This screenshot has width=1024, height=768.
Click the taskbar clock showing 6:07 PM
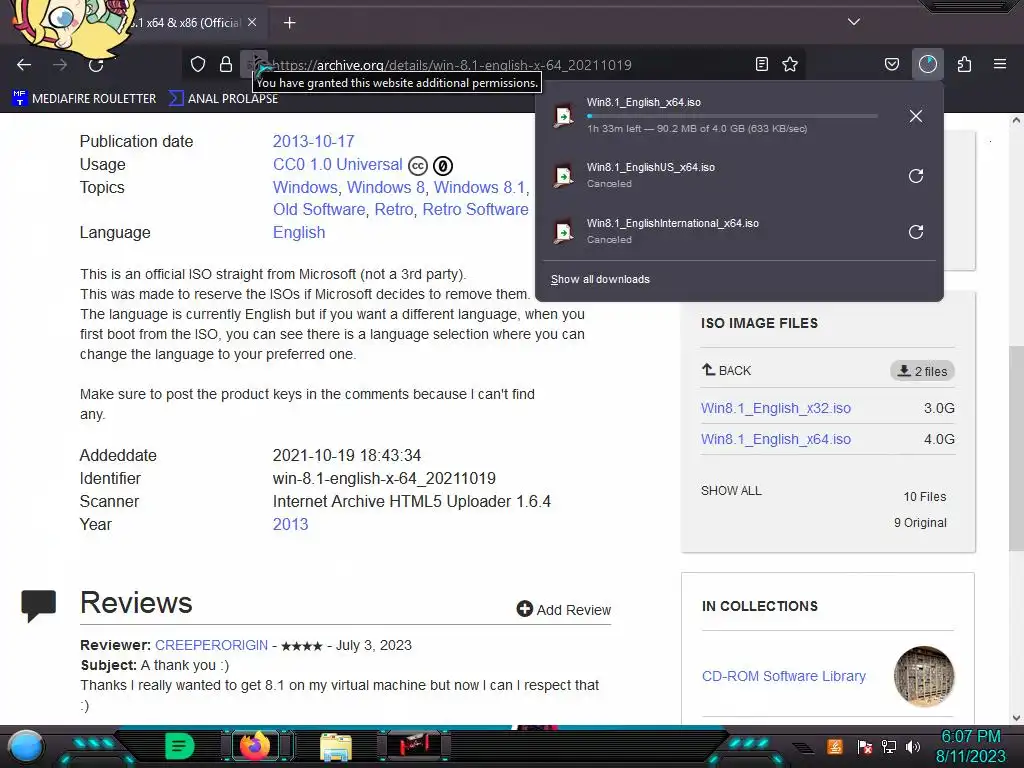[971, 746]
